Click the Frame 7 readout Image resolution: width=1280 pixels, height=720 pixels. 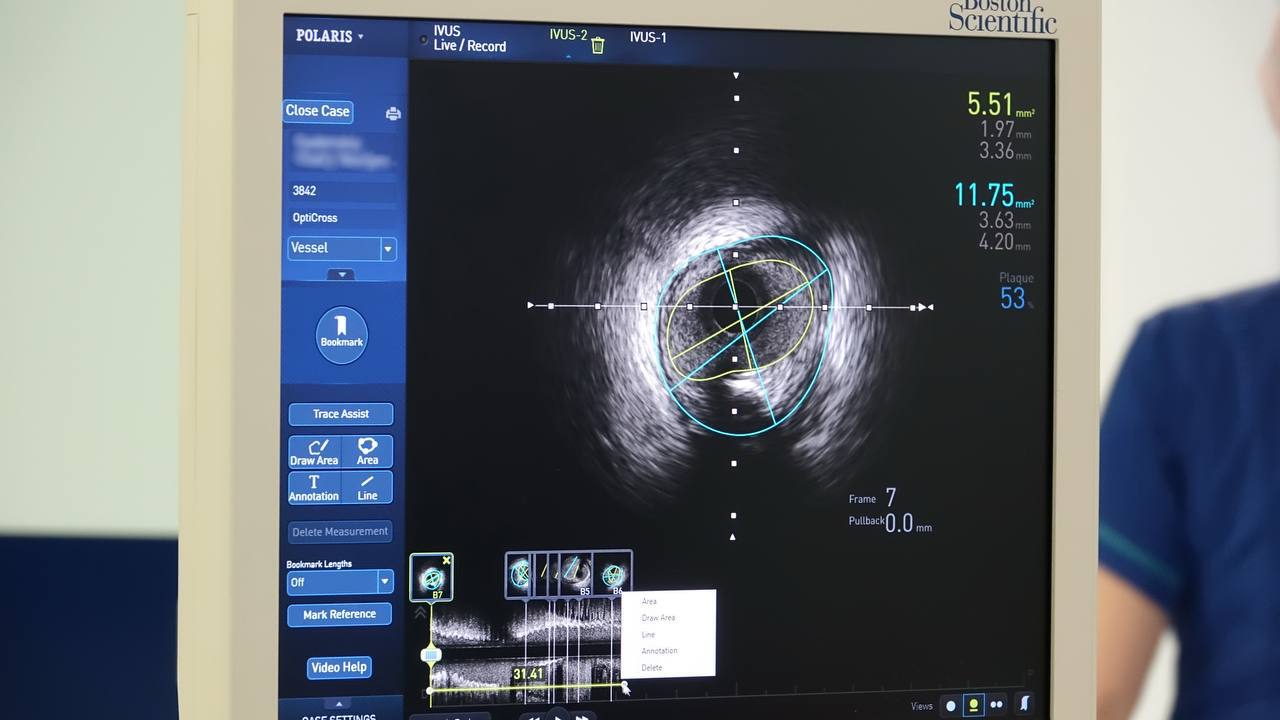[872, 497]
